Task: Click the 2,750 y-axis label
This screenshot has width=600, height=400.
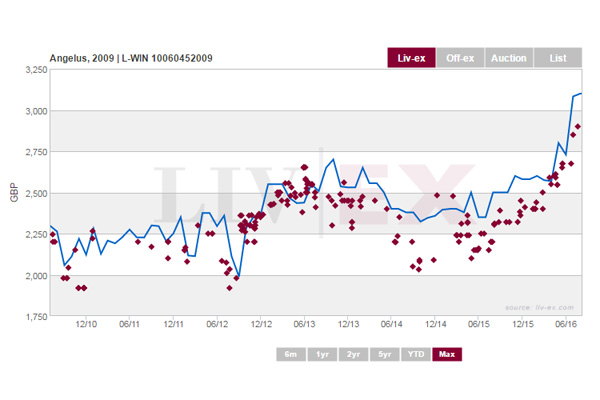Action: (x=36, y=152)
